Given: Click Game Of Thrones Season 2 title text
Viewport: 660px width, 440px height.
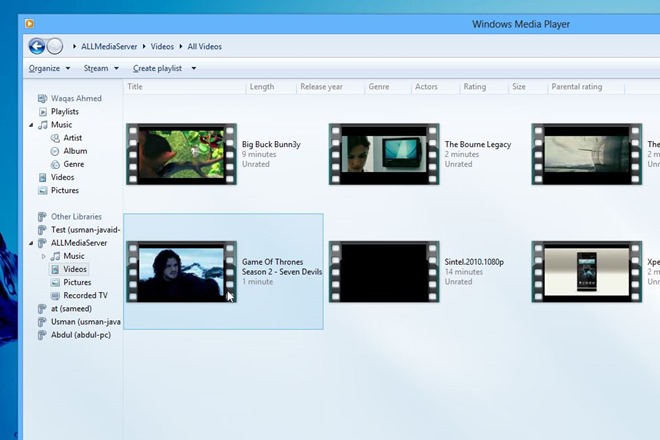Looking at the screenshot, I should click(x=282, y=267).
